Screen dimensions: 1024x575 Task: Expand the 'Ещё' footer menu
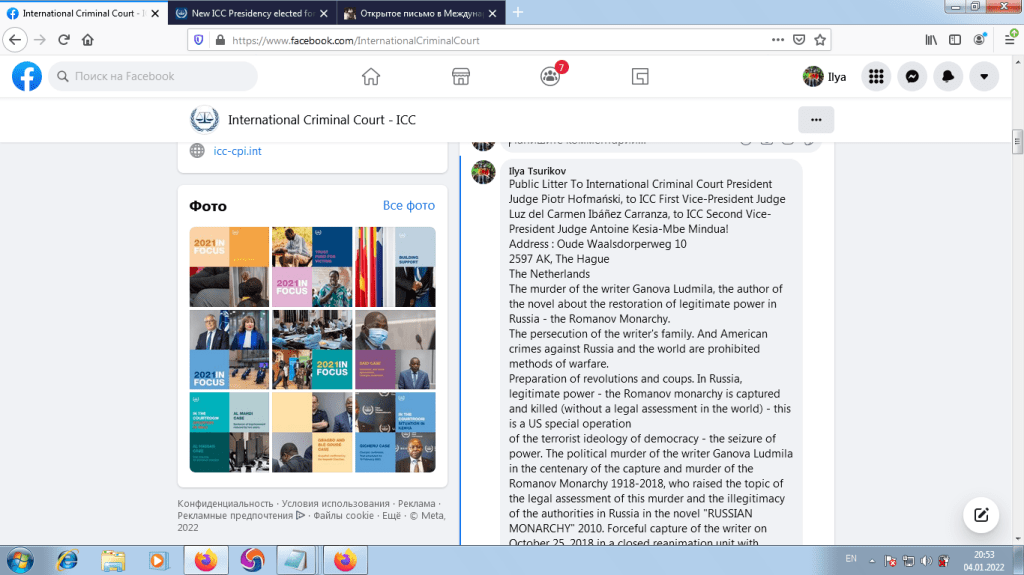pyautogui.click(x=391, y=516)
